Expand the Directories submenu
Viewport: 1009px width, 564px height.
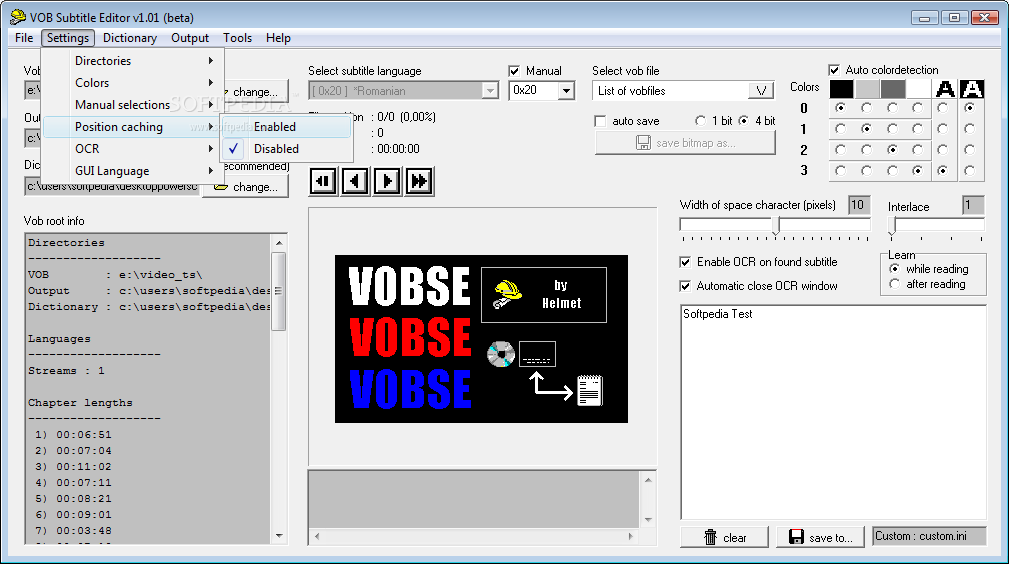pyautogui.click(x=133, y=61)
